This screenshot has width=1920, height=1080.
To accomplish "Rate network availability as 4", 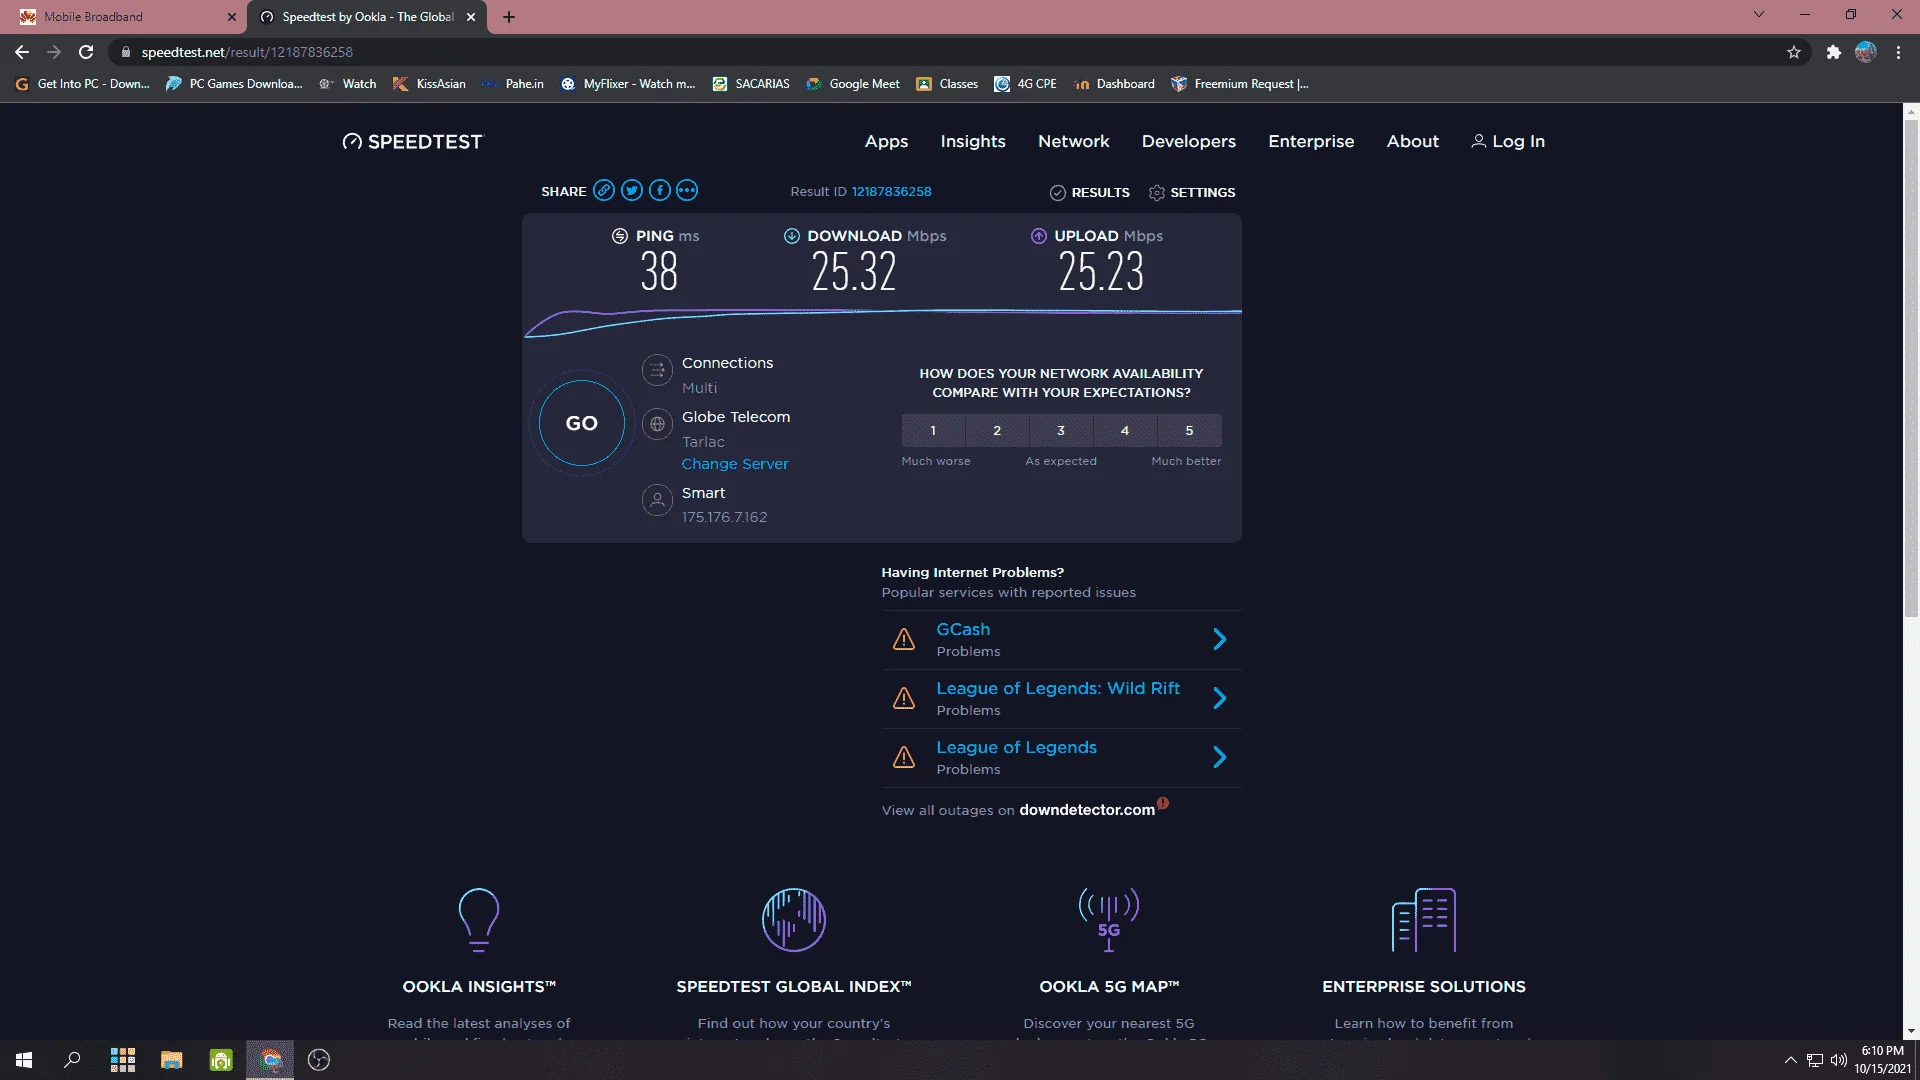I will click(x=1125, y=431).
